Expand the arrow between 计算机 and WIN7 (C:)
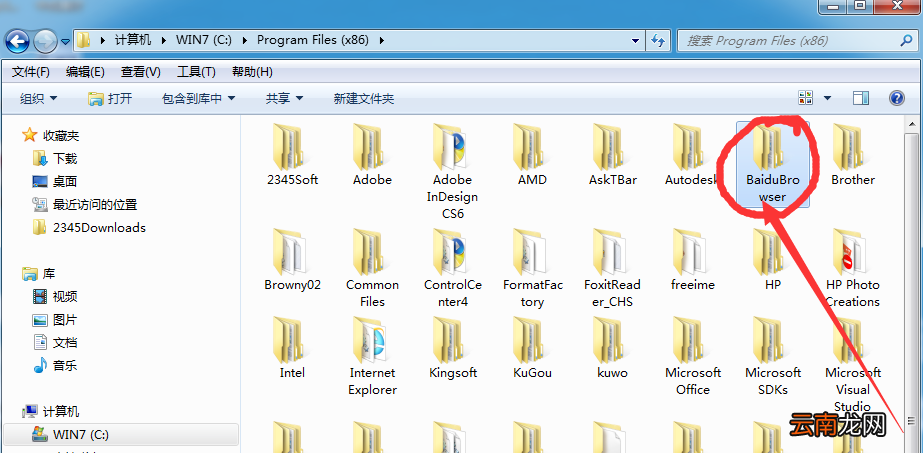Image resolution: width=923 pixels, height=453 pixels. coord(164,41)
